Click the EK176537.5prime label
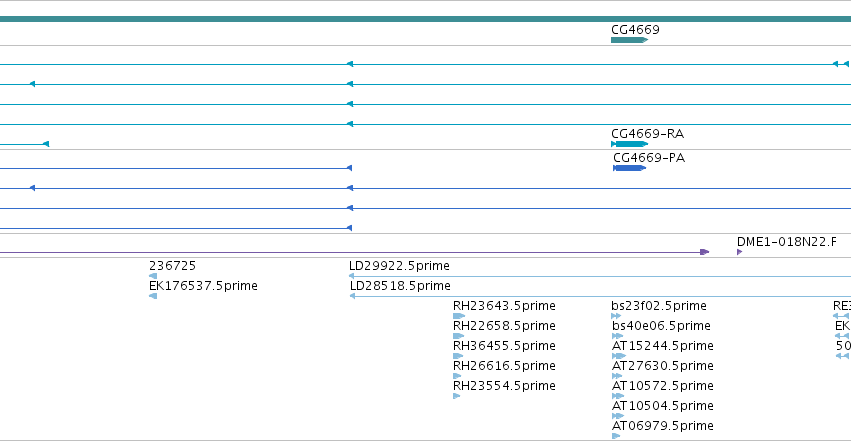The image size is (851, 441). coord(204,286)
